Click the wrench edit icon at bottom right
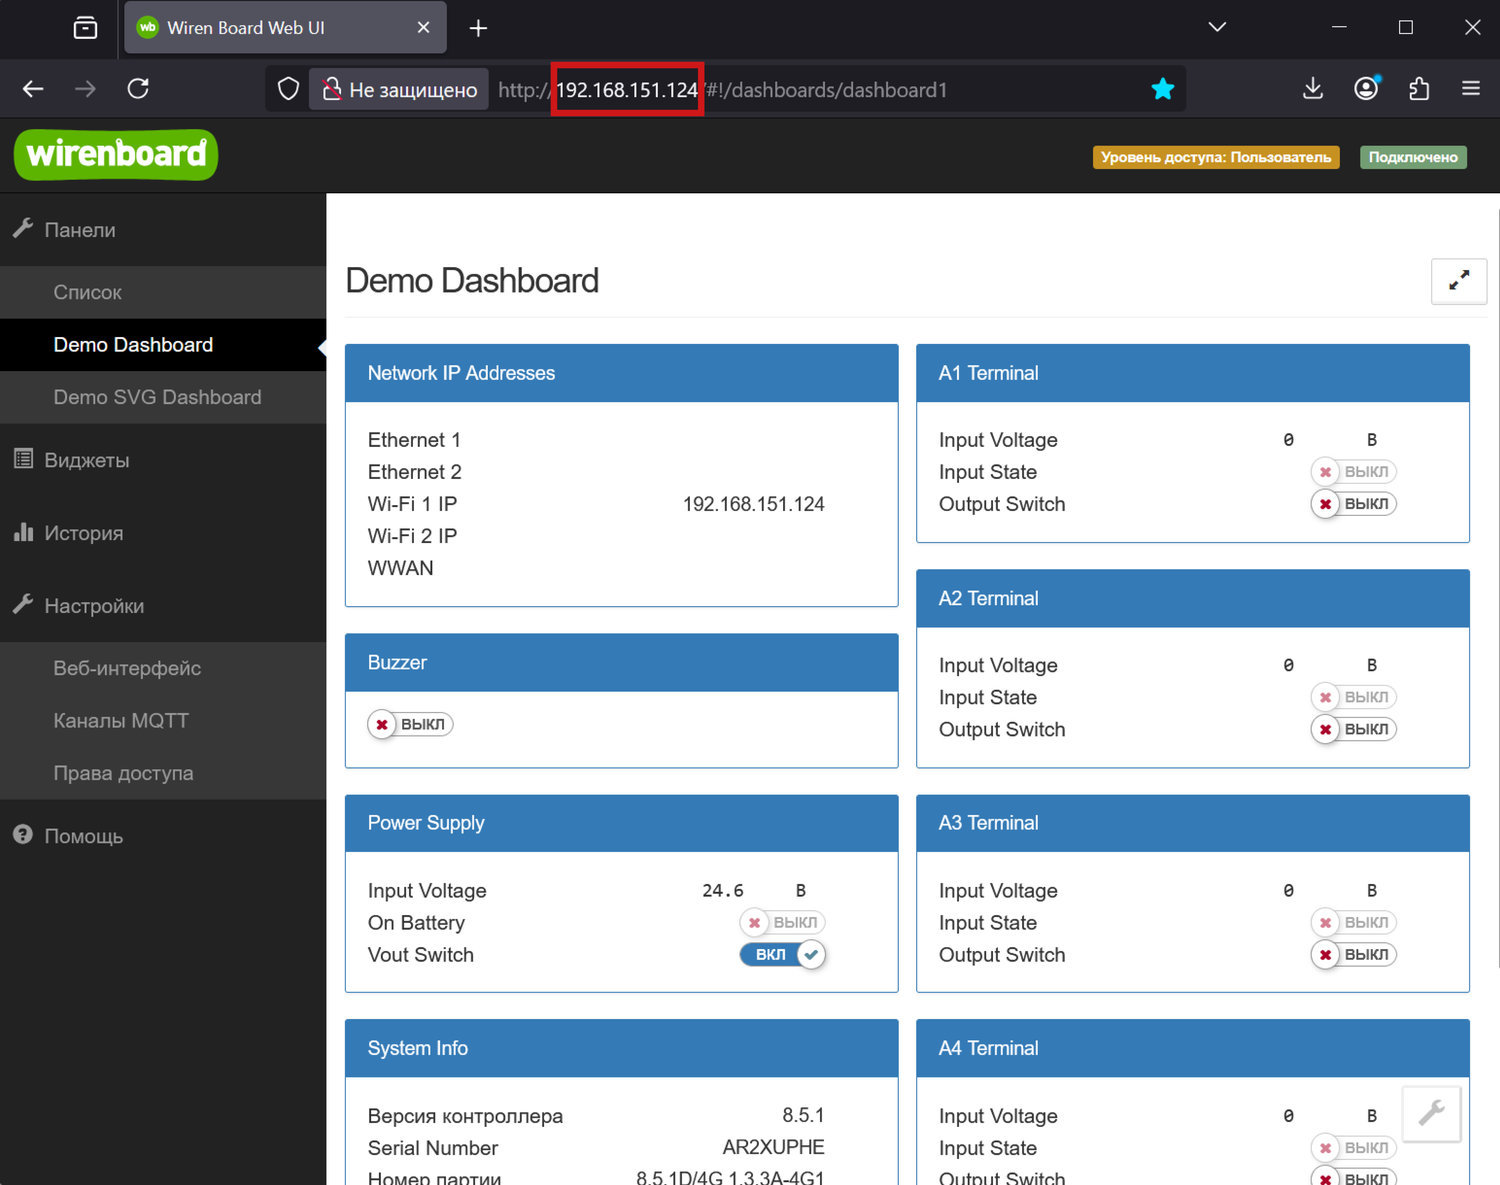 (x=1431, y=1113)
